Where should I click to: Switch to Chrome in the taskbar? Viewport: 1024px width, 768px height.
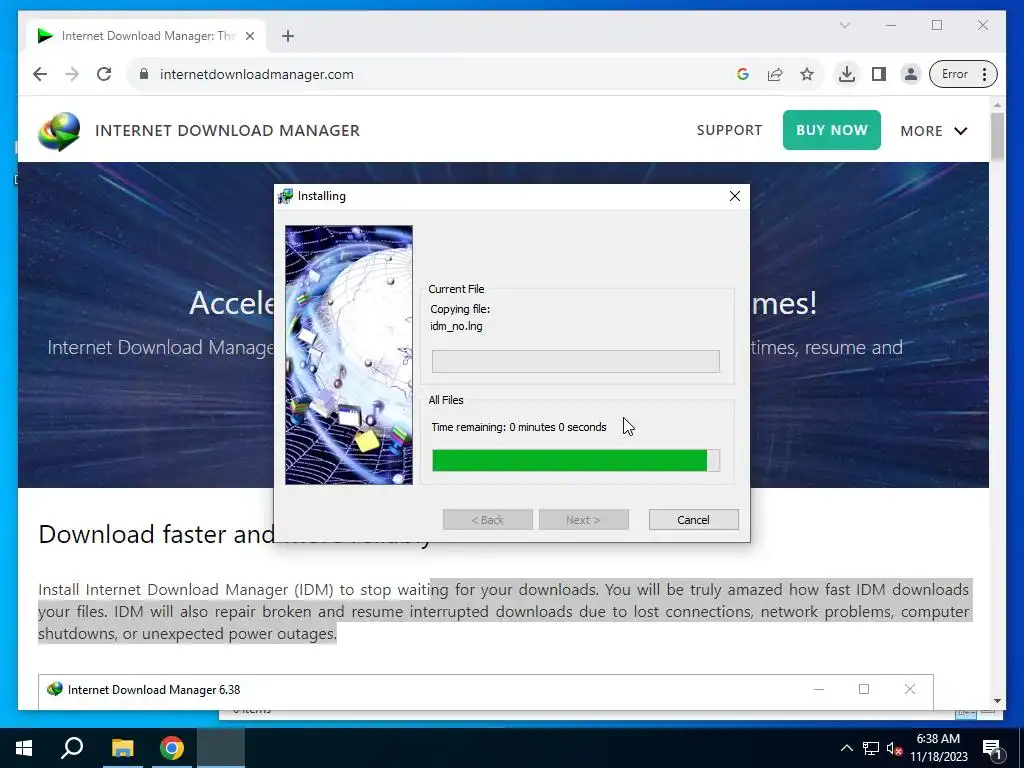[172, 748]
